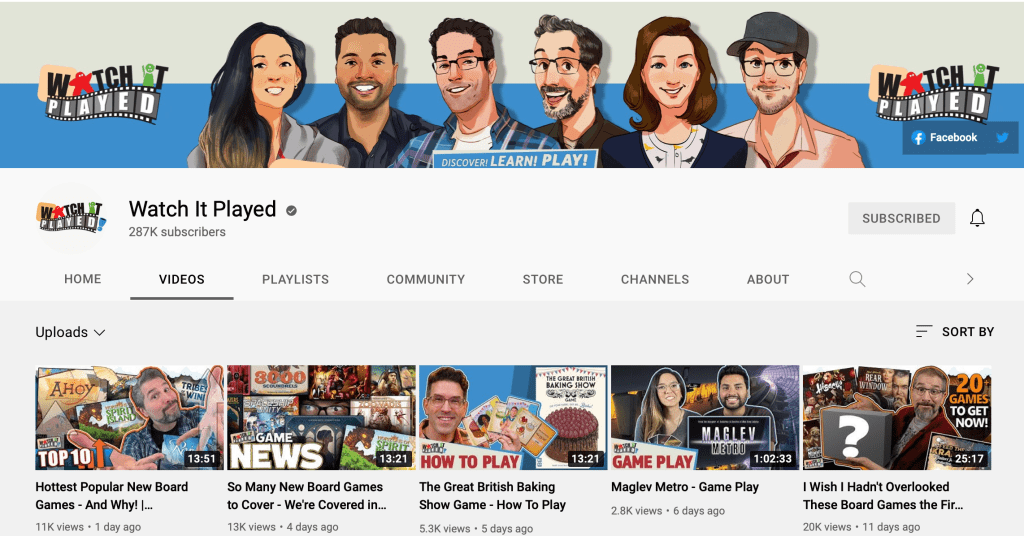The width and height of the screenshot is (1024, 536).
Task: Expand the Uploads dropdown
Action: [x=70, y=332]
